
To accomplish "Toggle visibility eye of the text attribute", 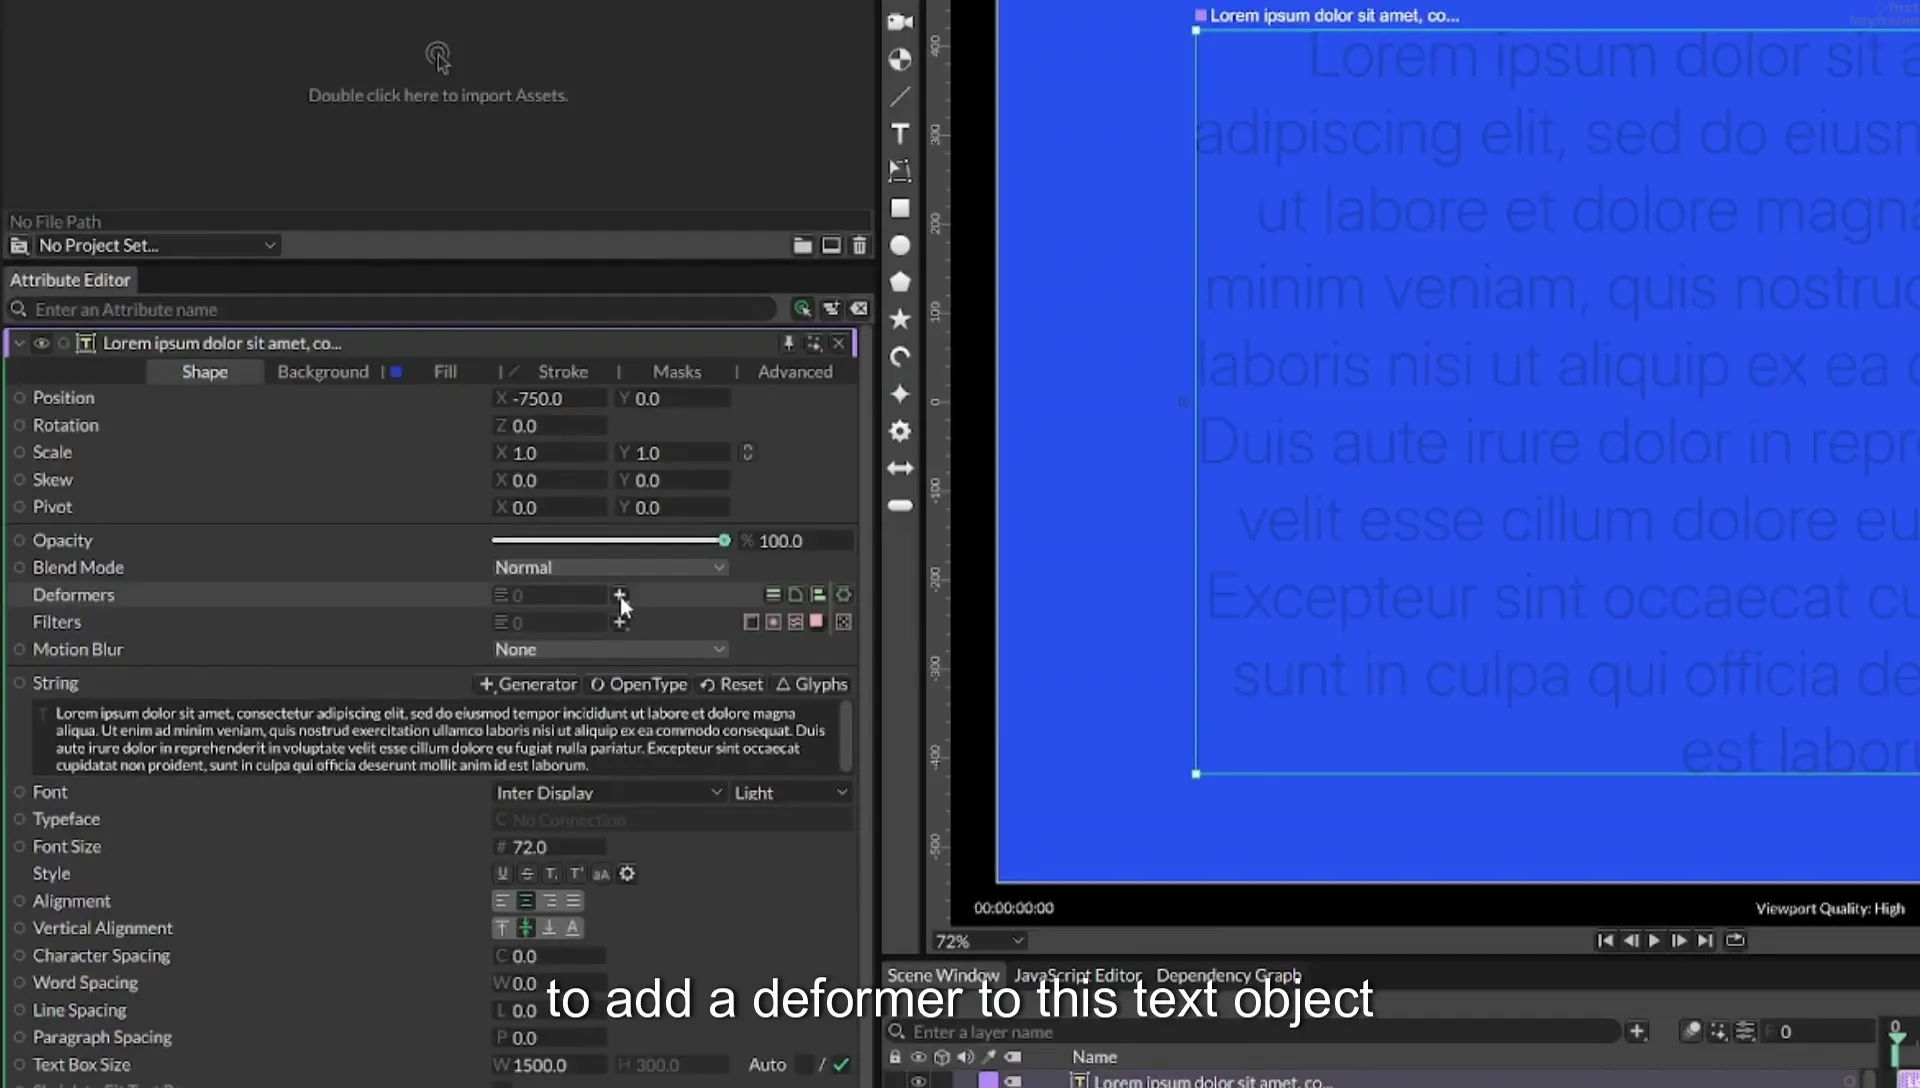I will point(41,343).
